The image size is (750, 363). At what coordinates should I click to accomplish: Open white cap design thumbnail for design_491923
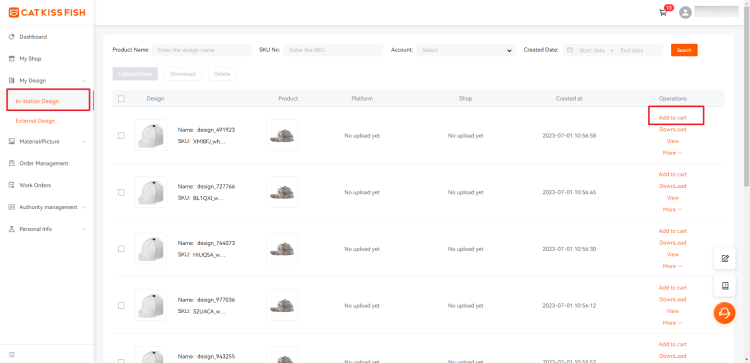(x=151, y=135)
